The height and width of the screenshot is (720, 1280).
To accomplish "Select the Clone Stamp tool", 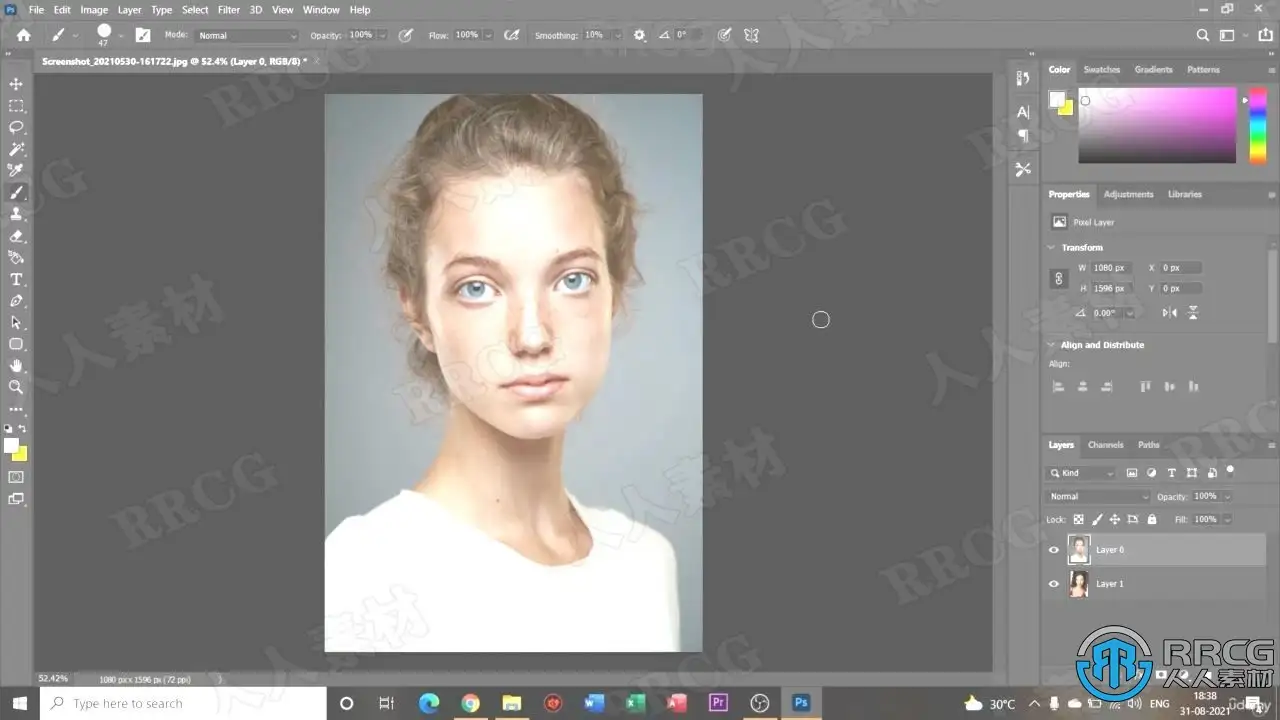I will tap(16, 214).
